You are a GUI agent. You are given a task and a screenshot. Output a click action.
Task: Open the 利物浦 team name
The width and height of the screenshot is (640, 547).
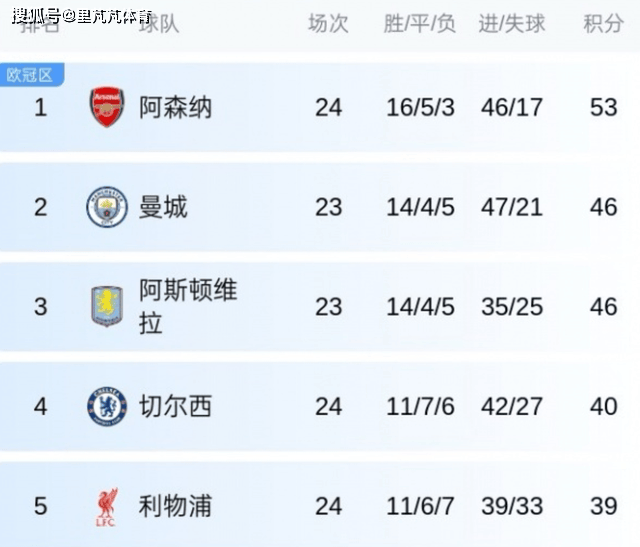(x=175, y=506)
